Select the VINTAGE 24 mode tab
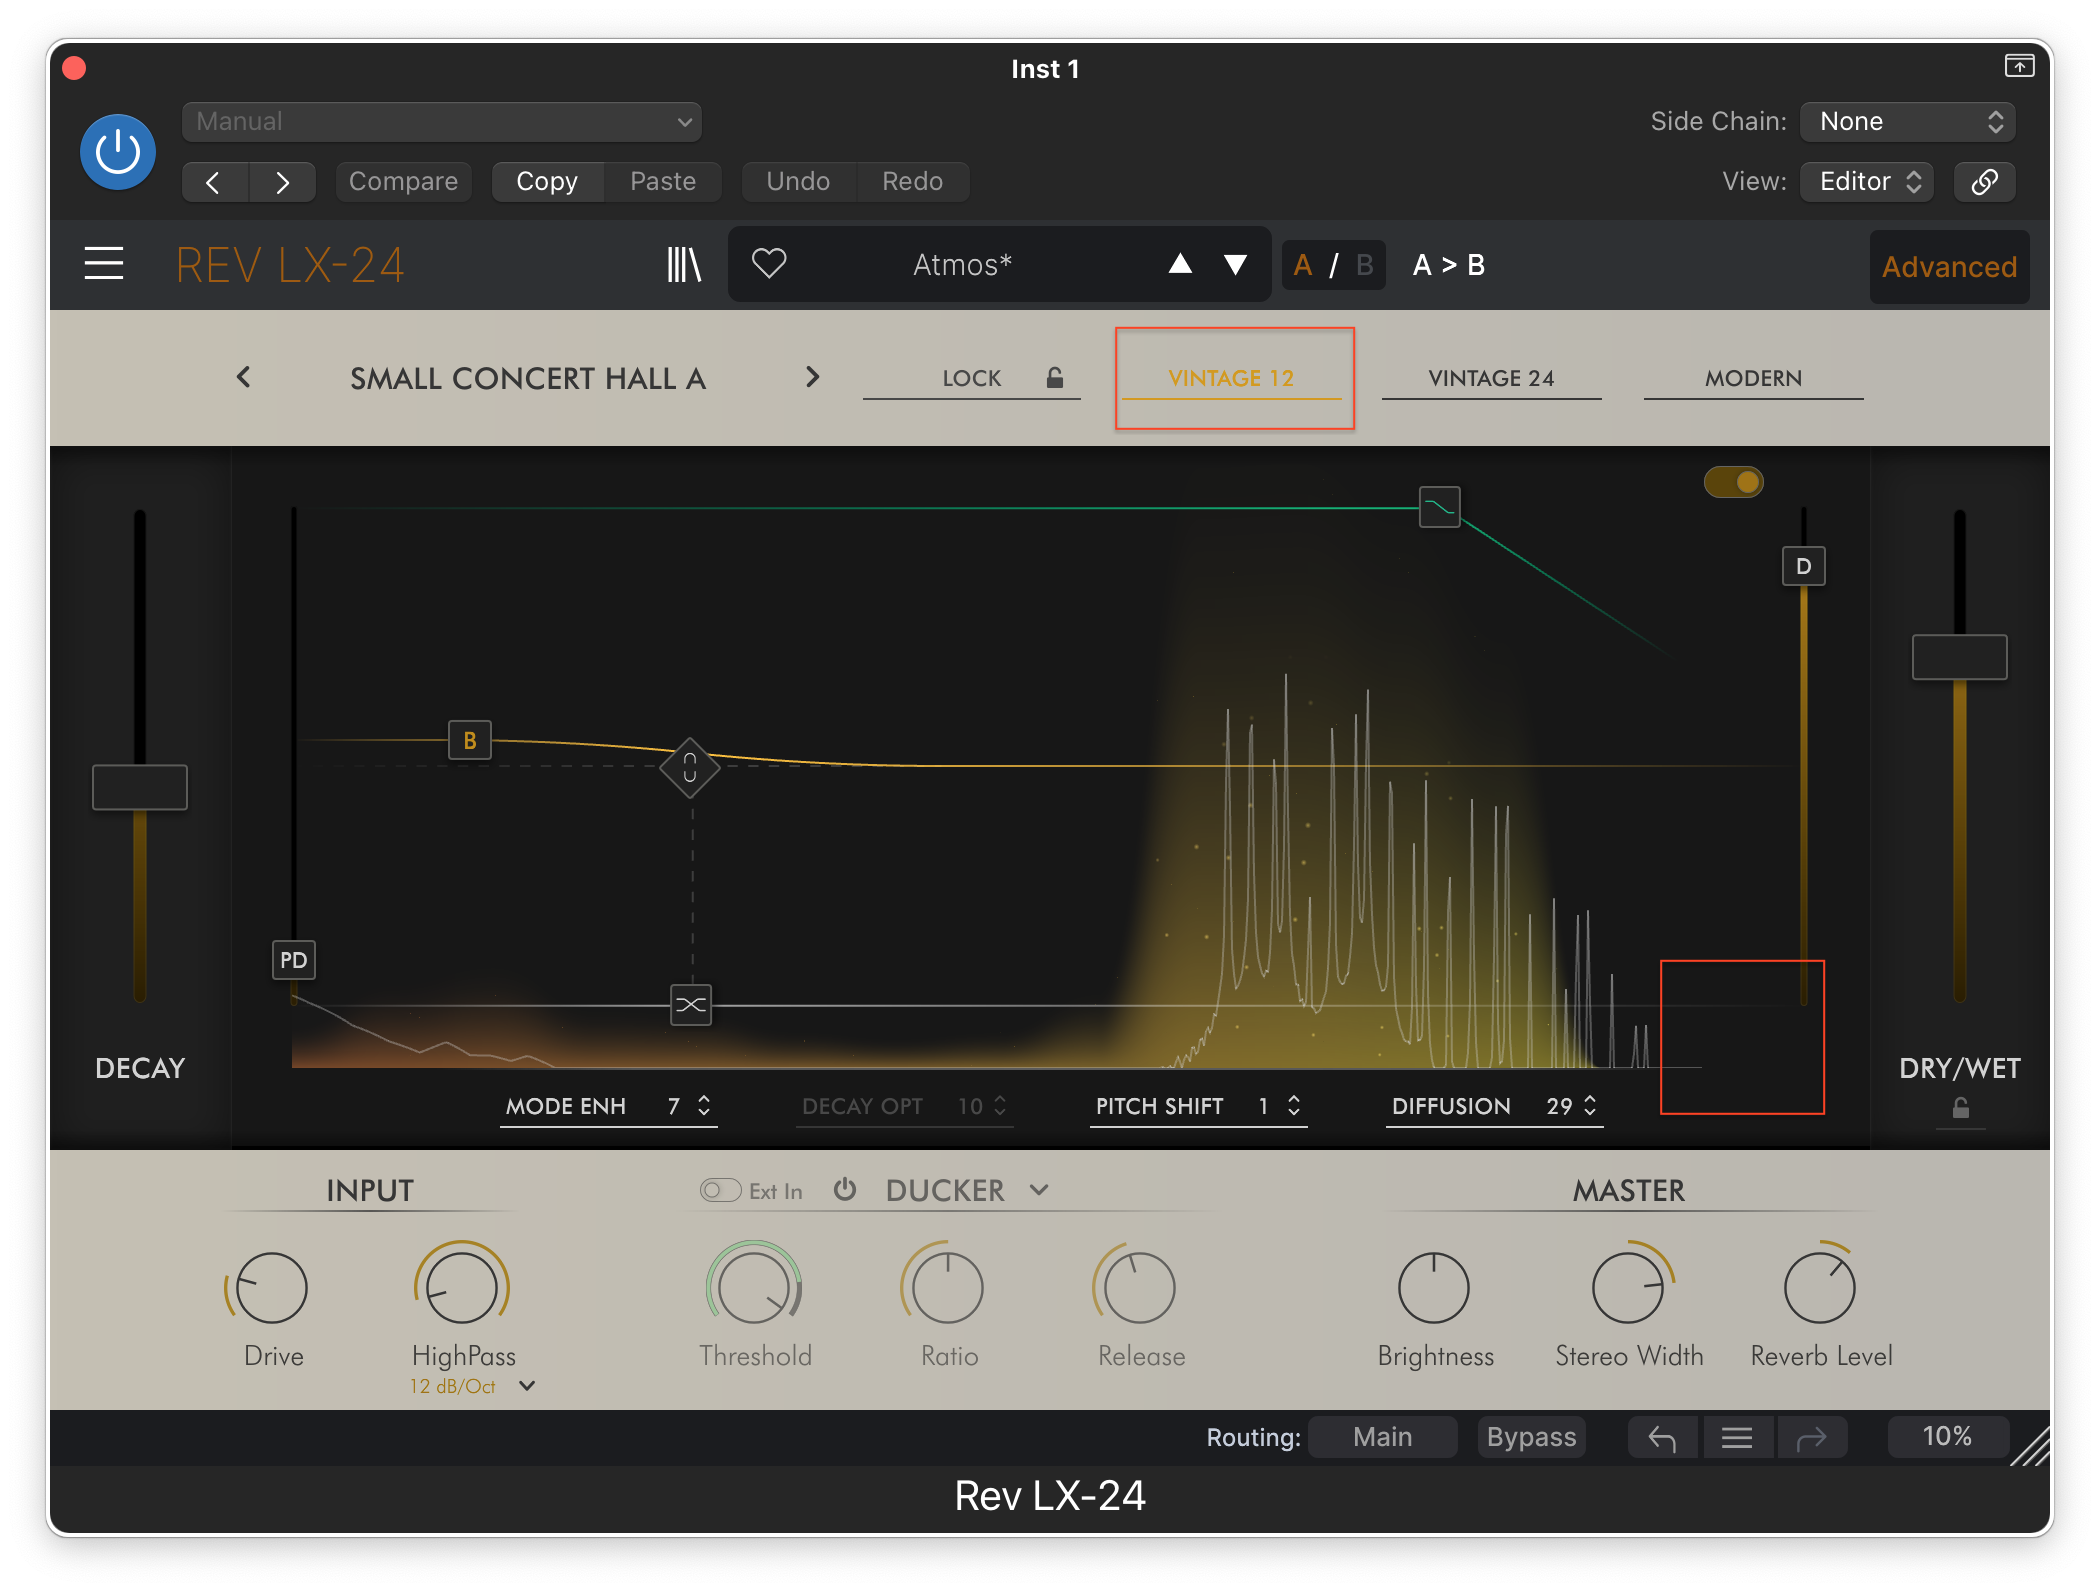The width and height of the screenshot is (2100, 1592). 1491,378
